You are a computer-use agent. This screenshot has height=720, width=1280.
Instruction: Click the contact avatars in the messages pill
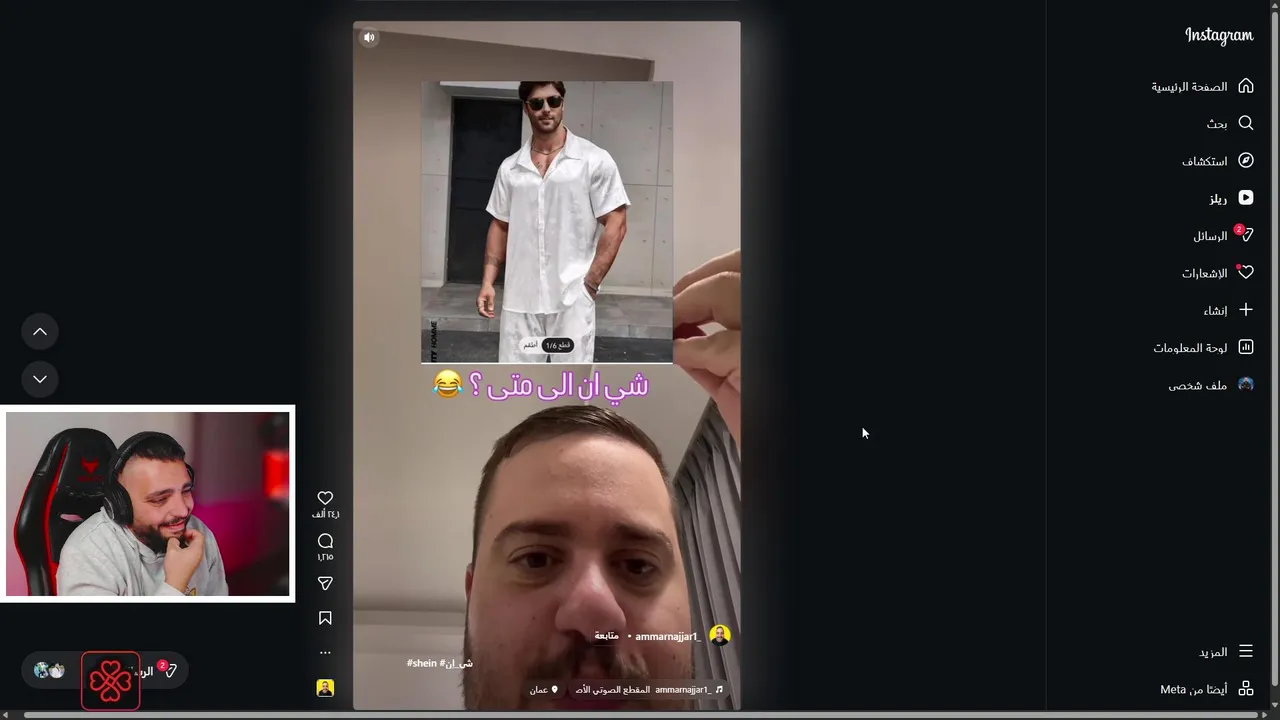pos(49,671)
